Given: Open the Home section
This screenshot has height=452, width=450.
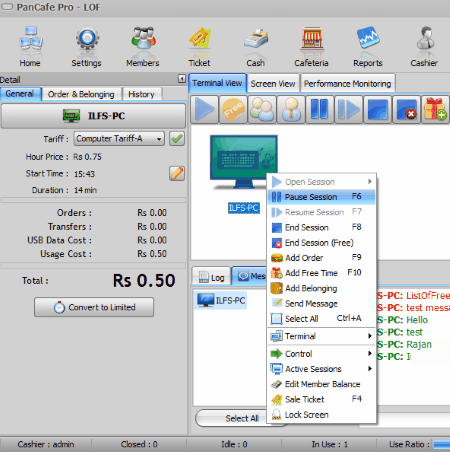Looking at the screenshot, I should click(x=30, y=47).
